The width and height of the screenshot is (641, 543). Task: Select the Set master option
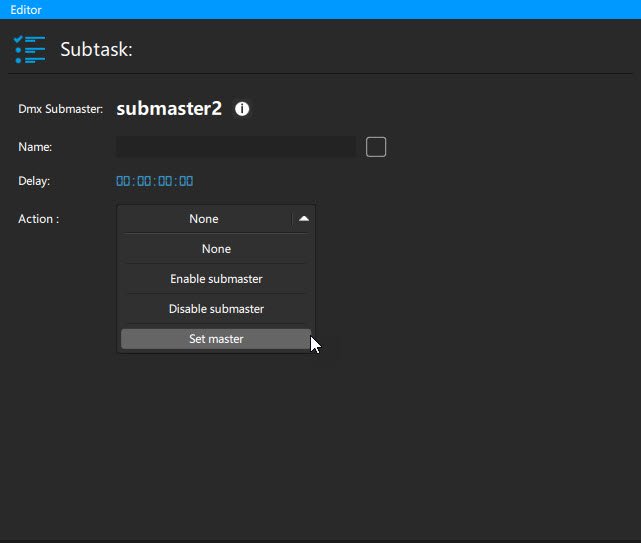(216, 339)
